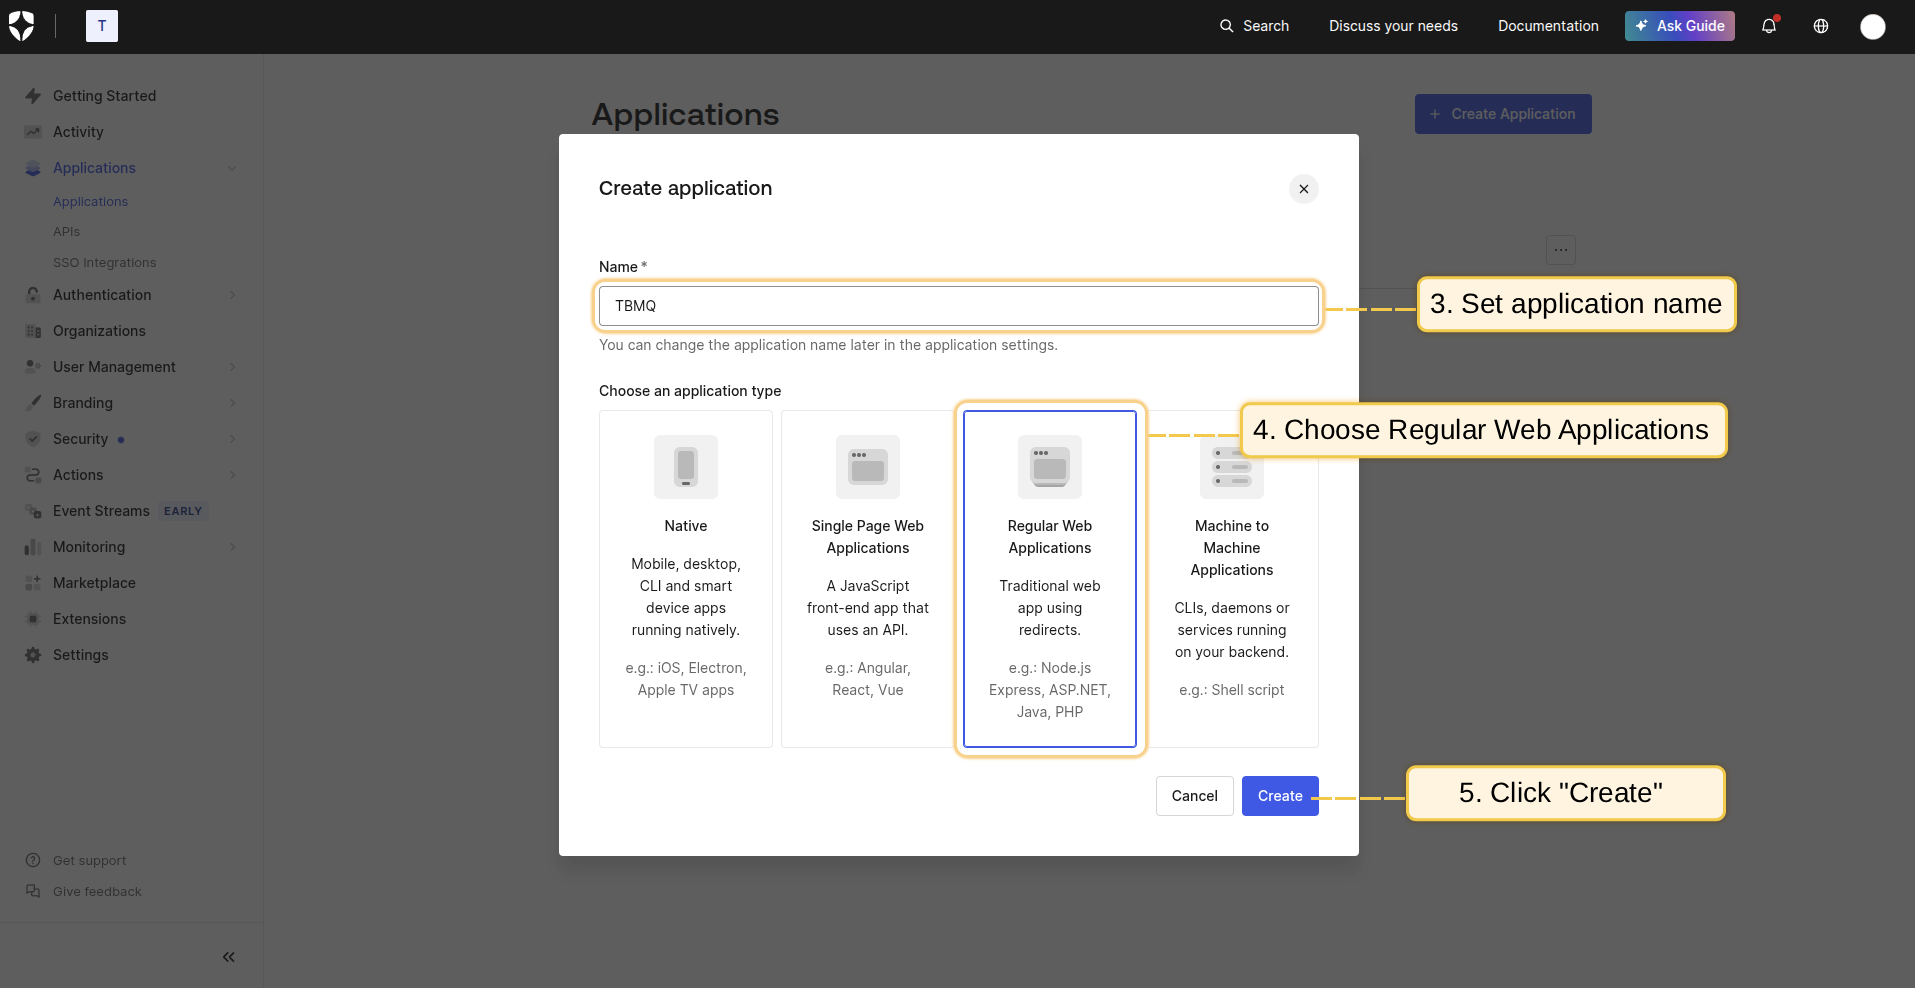Open the three-dots options menu

(1560, 250)
